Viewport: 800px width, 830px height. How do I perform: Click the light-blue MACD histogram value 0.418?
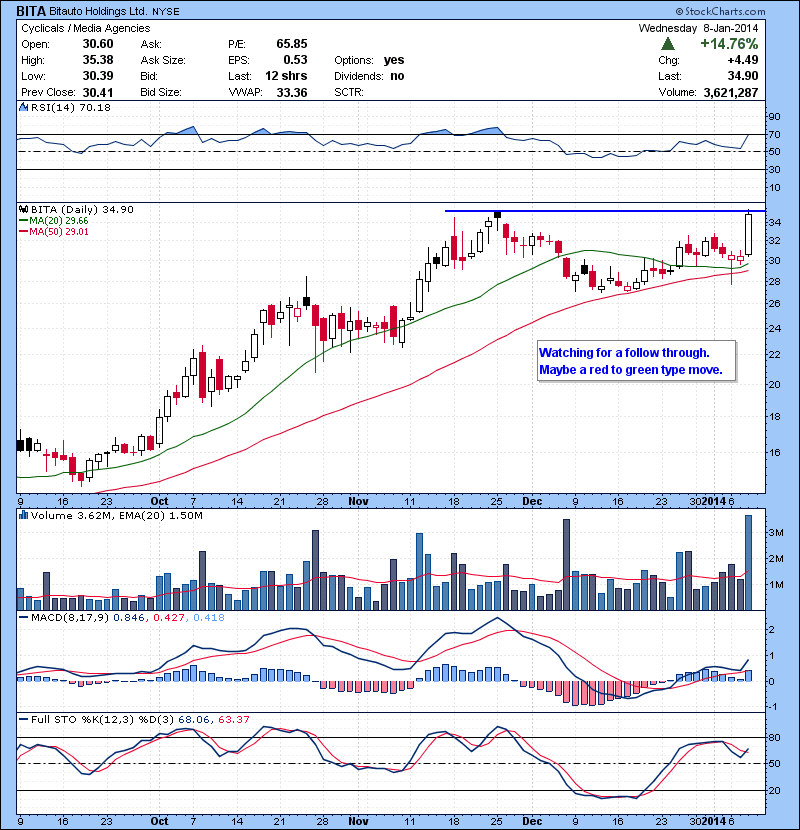(209, 617)
